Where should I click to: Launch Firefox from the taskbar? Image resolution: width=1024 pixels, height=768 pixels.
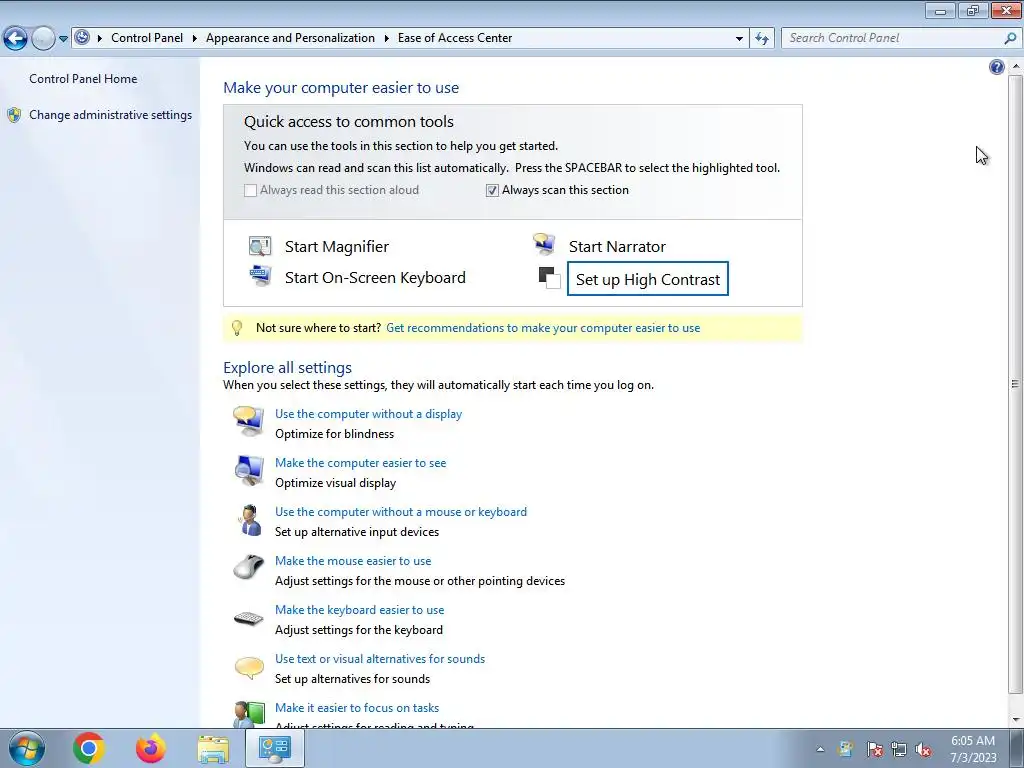[151, 748]
